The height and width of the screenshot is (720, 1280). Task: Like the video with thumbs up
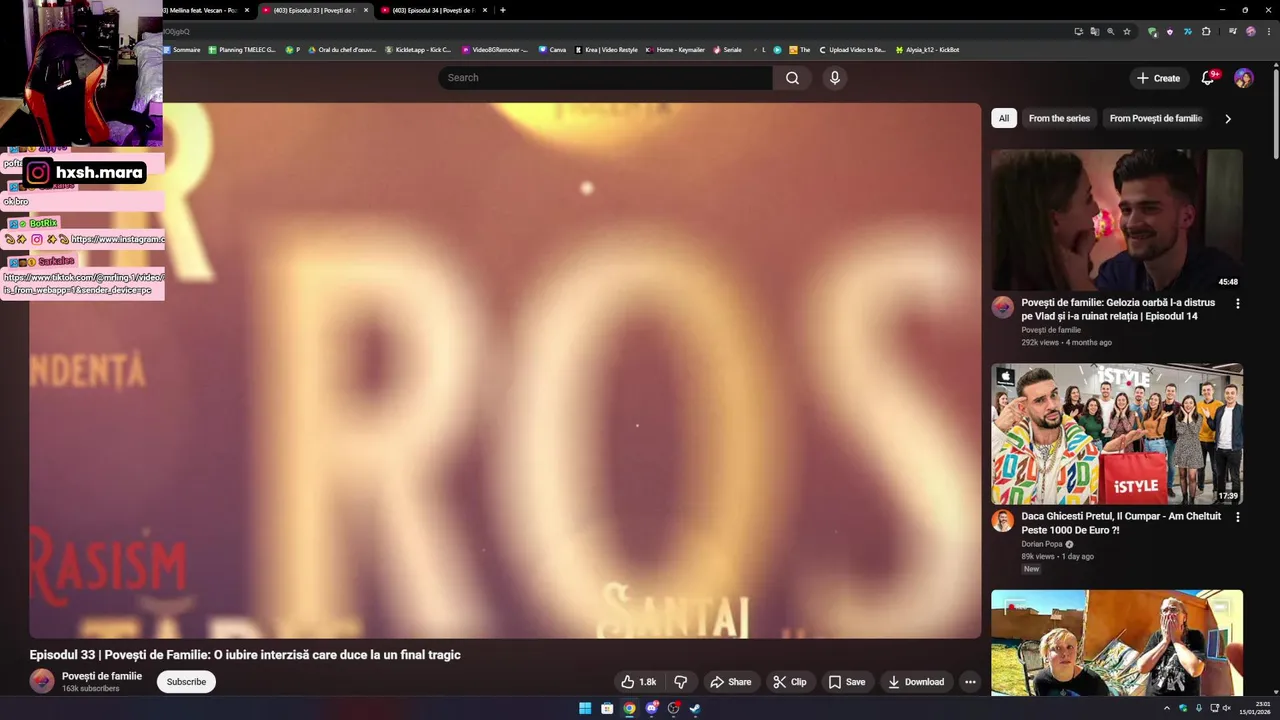pyautogui.click(x=638, y=682)
